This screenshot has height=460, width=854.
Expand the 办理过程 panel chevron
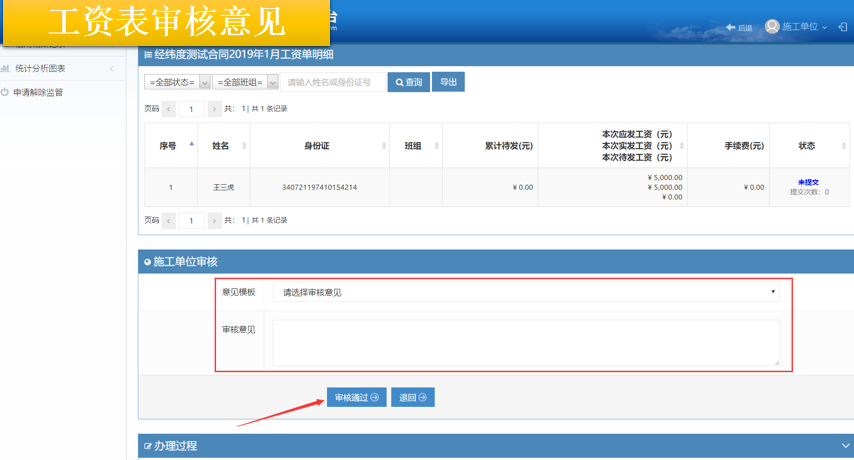(x=845, y=446)
